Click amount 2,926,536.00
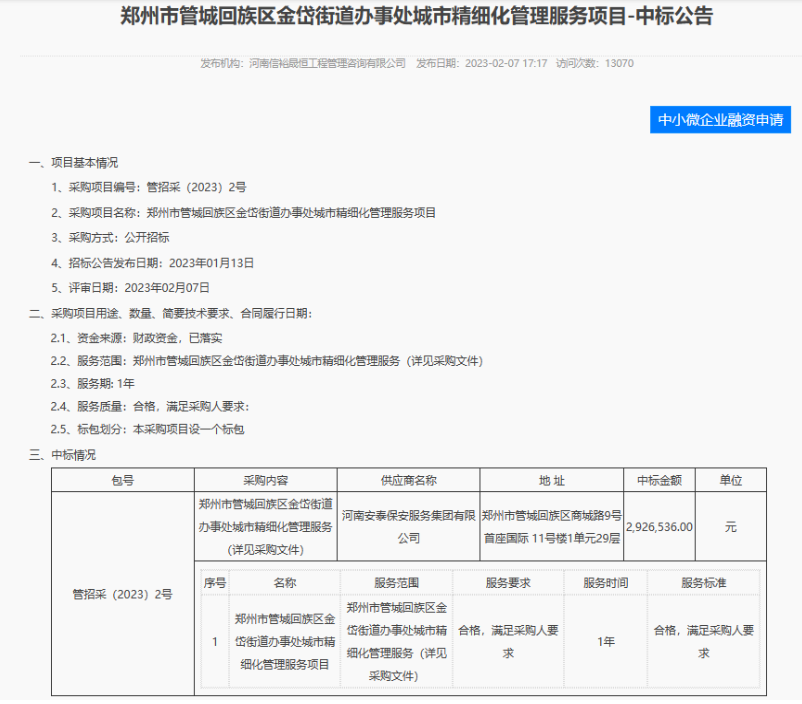802x704 pixels. [x=659, y=526]
